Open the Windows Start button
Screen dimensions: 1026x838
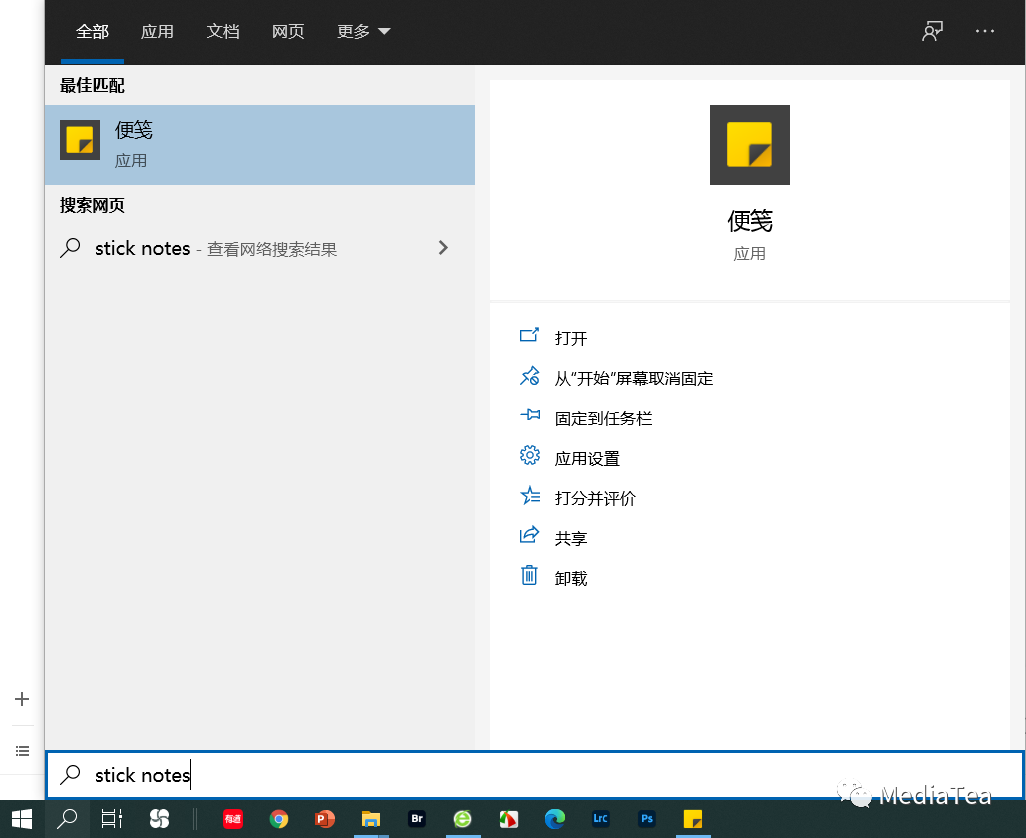pos(22,819)
